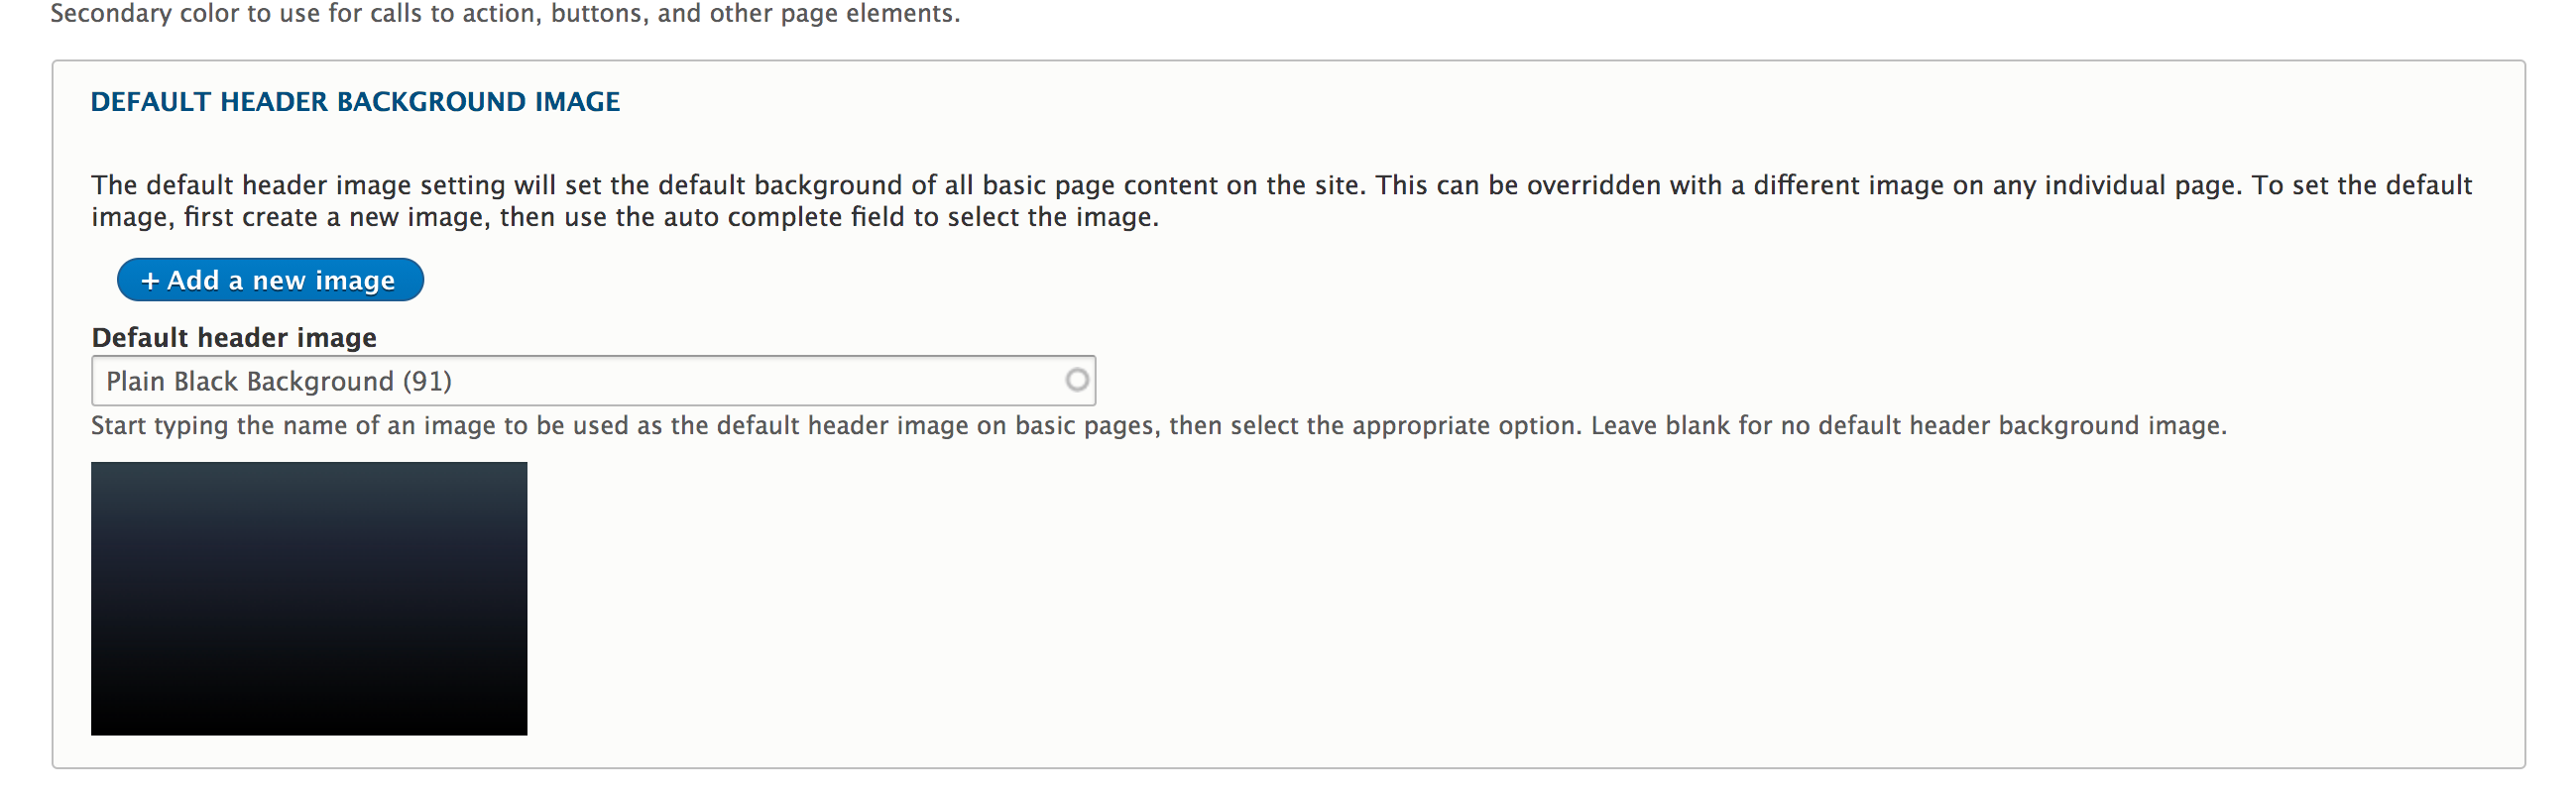Screen dimensions: 2576x795
Task: Click the lighter top edge of the preview image
Action: coord(308,472)
